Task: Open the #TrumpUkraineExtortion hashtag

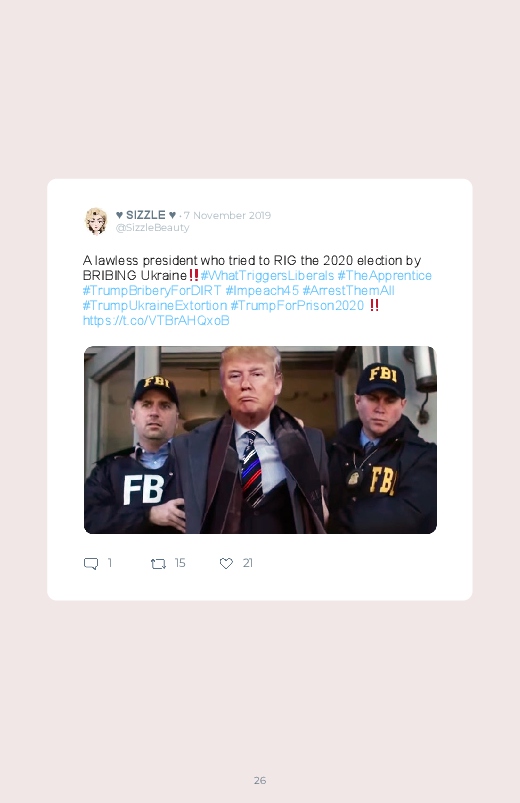Action: coord(155,305)
